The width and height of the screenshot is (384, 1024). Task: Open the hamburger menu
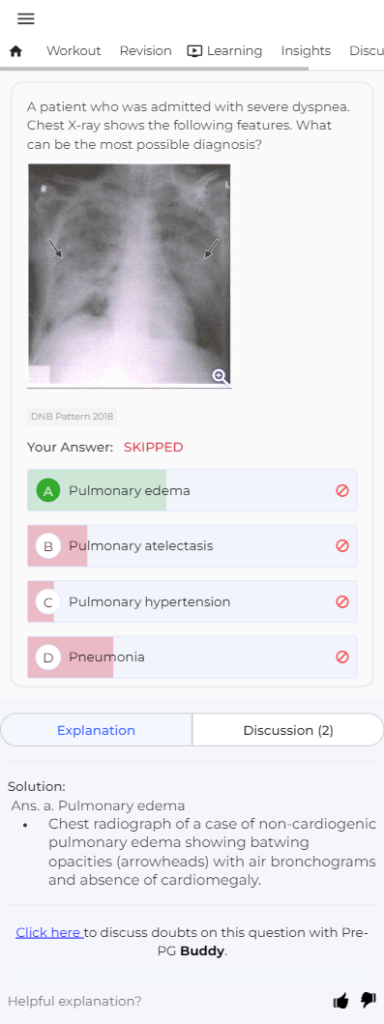[25, 19]
